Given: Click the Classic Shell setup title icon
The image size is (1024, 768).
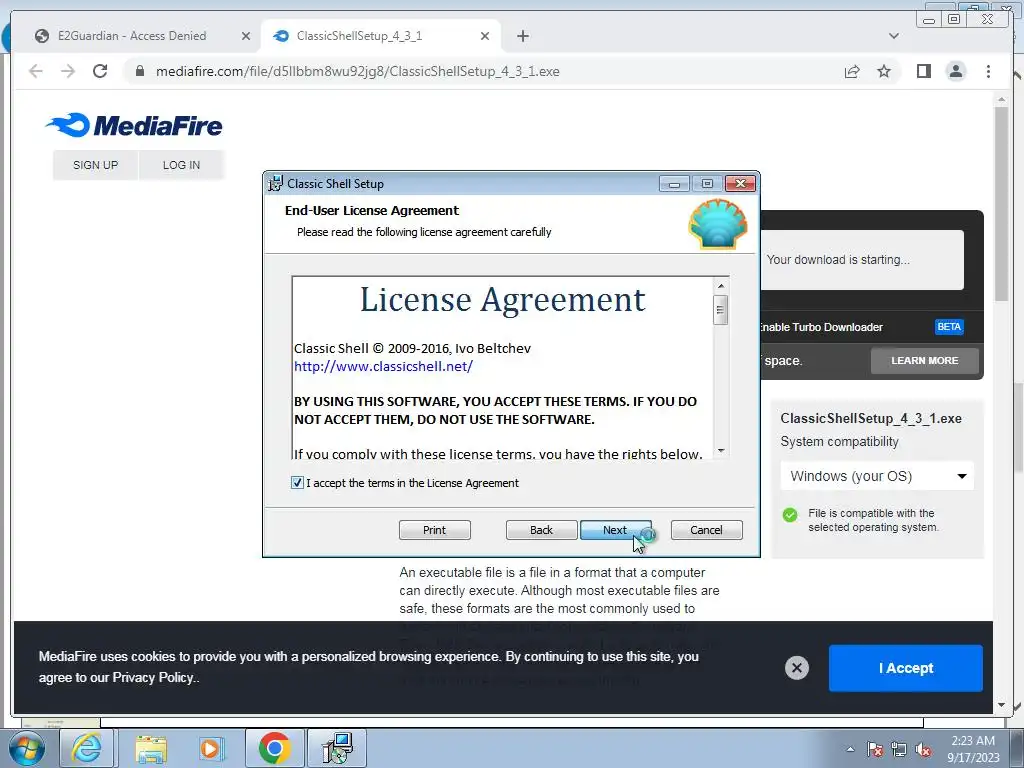Looking at the screenshot, I should 276,184.
